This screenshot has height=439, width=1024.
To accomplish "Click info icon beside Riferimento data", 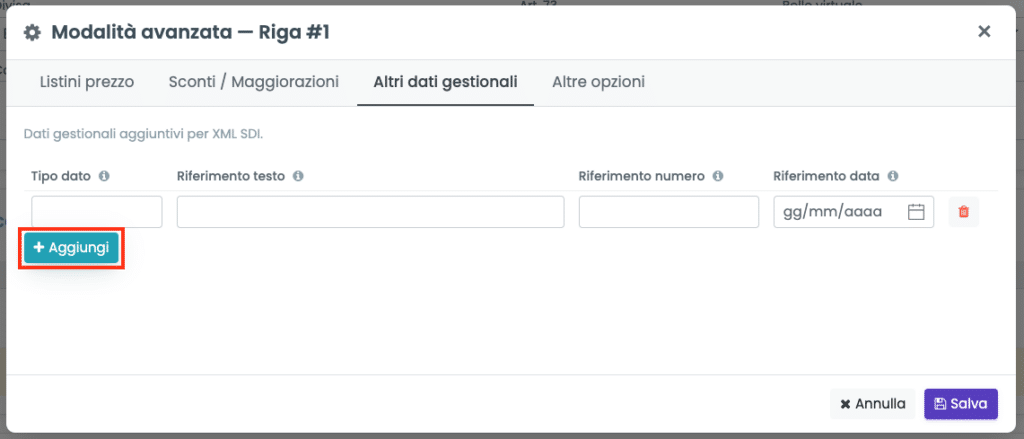I will click(x=893, y=176).
